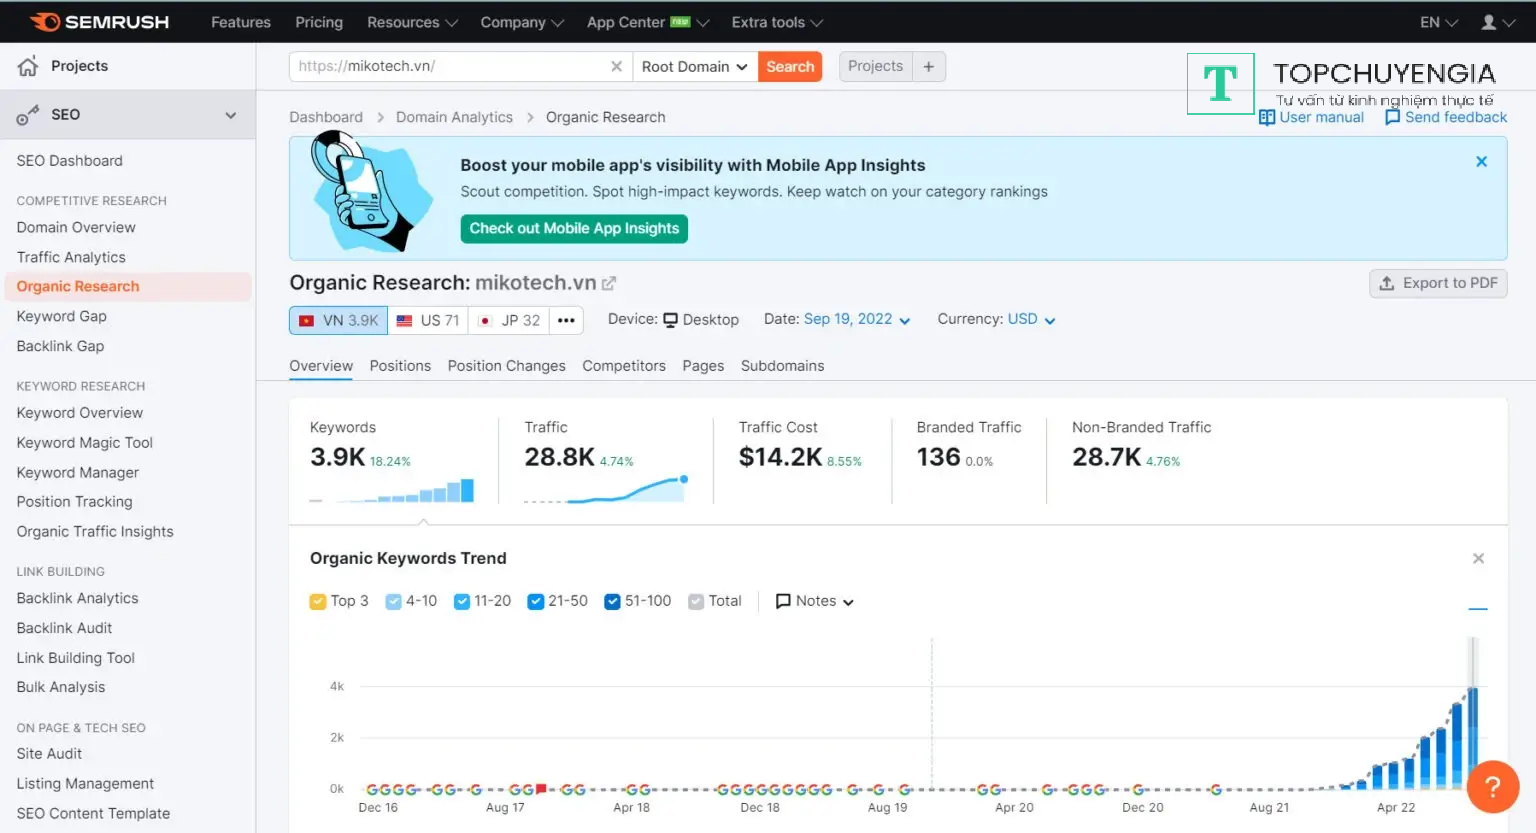Open Features in the top navigation
This screenshot has height=833, width=1536.
click(x=241, y=22)
